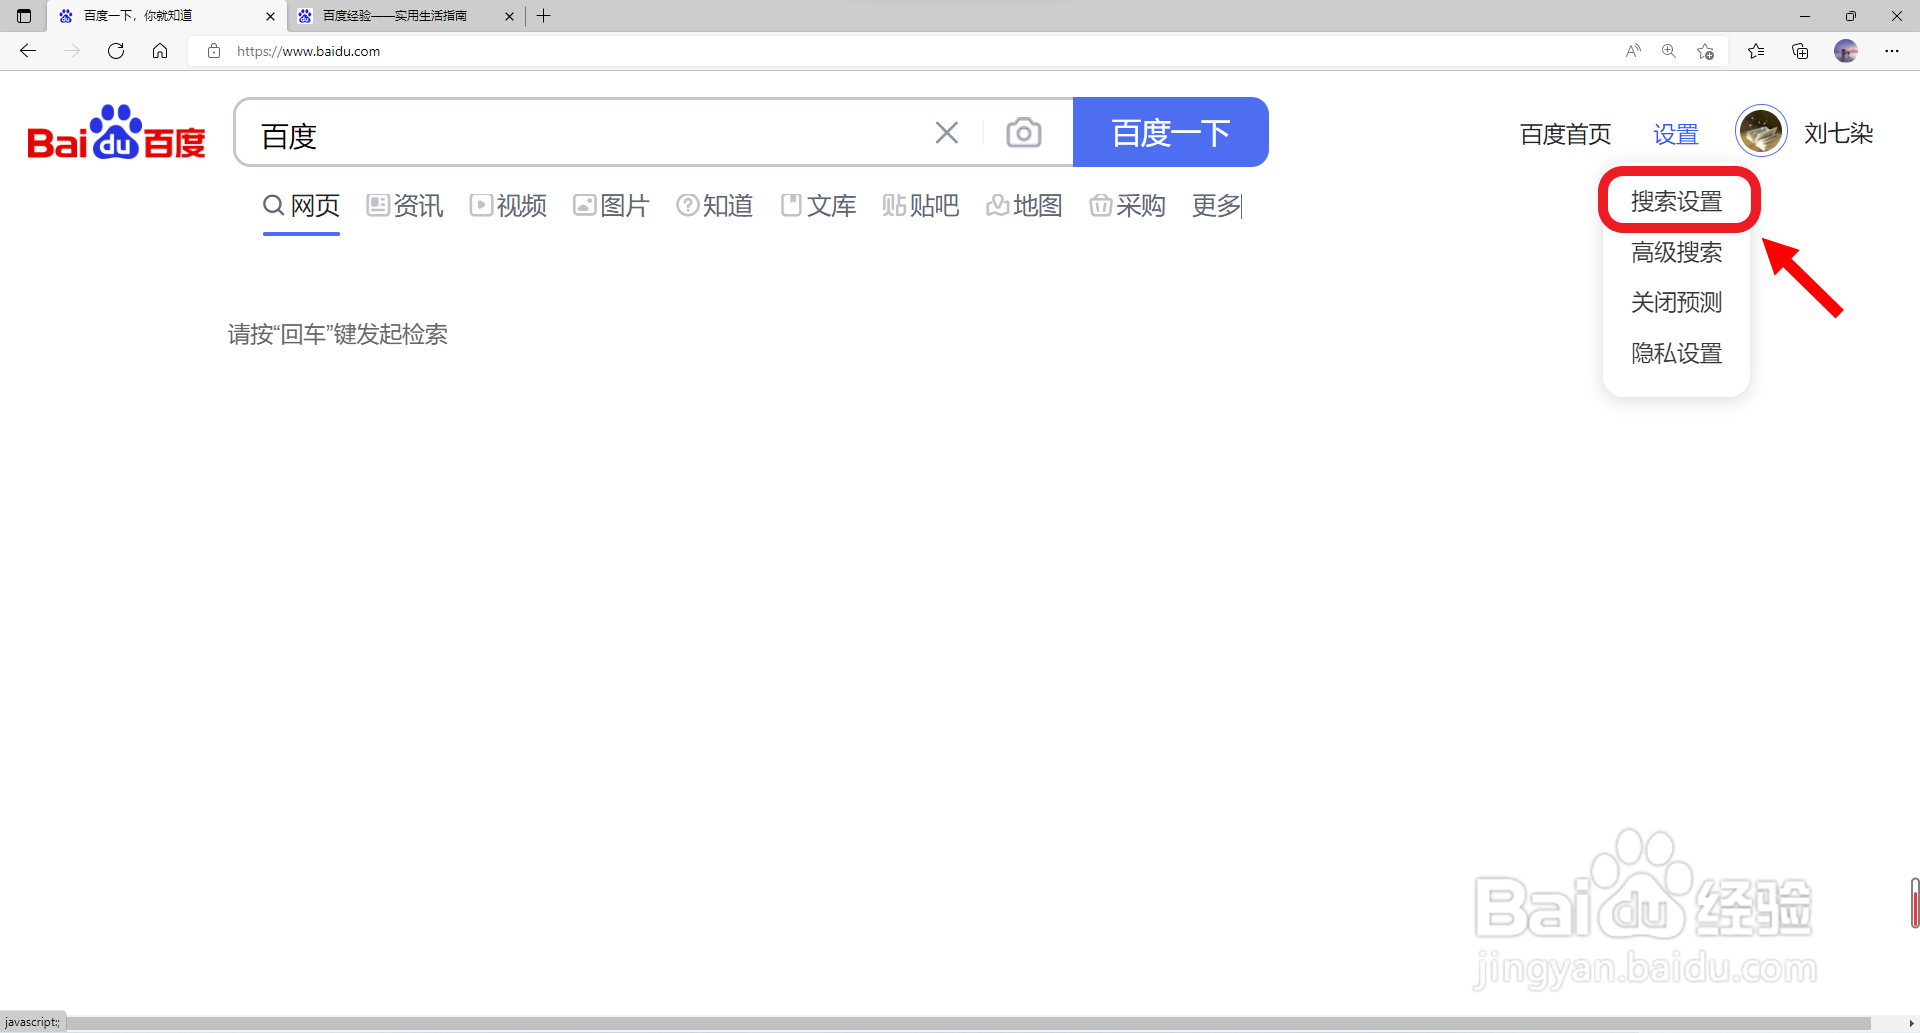Click the read aloud icon

1633,51
